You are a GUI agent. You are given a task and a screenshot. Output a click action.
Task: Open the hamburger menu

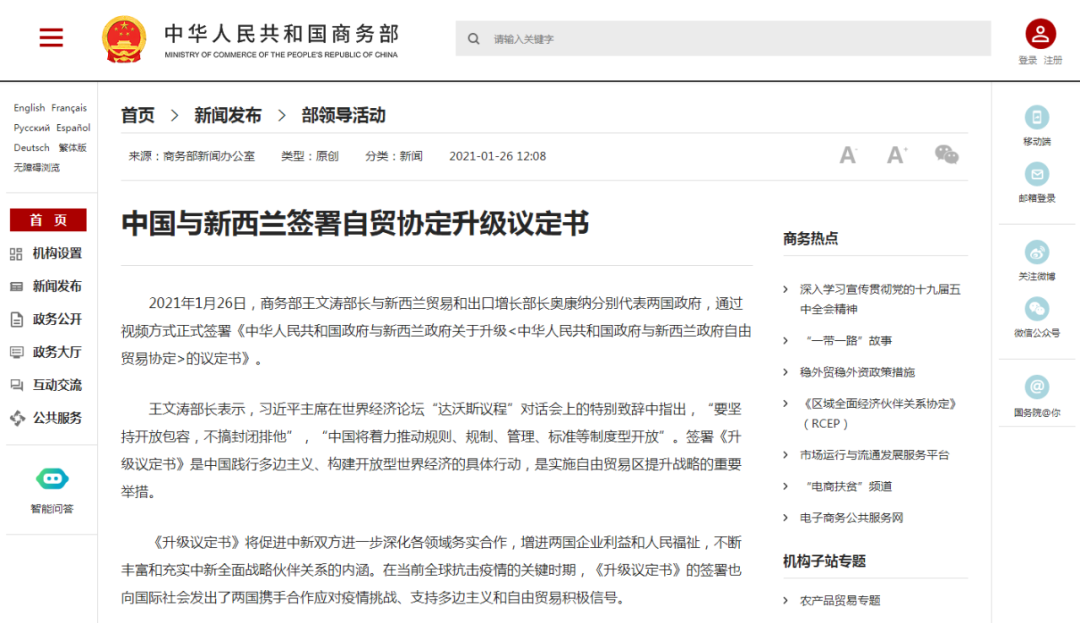(x=50, y=36)
